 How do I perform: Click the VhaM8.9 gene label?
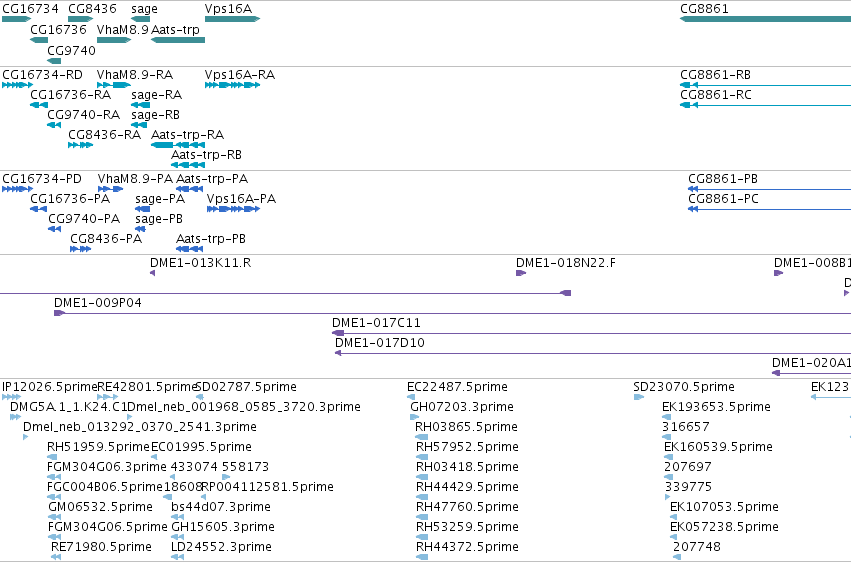point(123,30)
